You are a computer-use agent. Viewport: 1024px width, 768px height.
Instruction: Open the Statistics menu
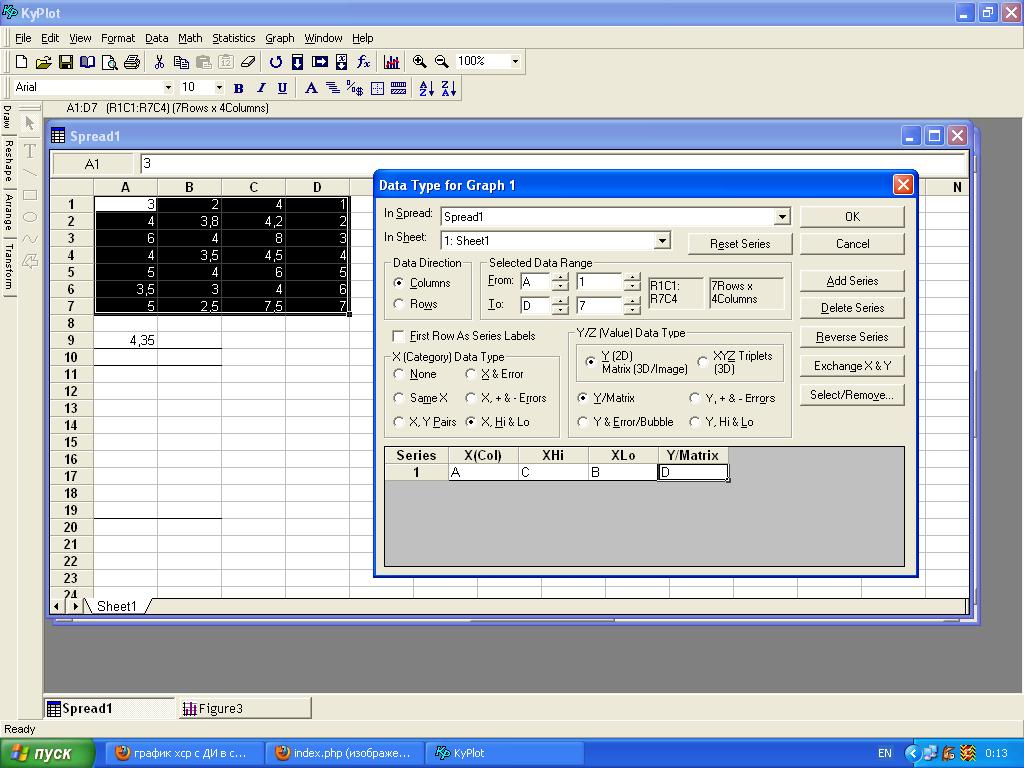click(x=233, y=38)
